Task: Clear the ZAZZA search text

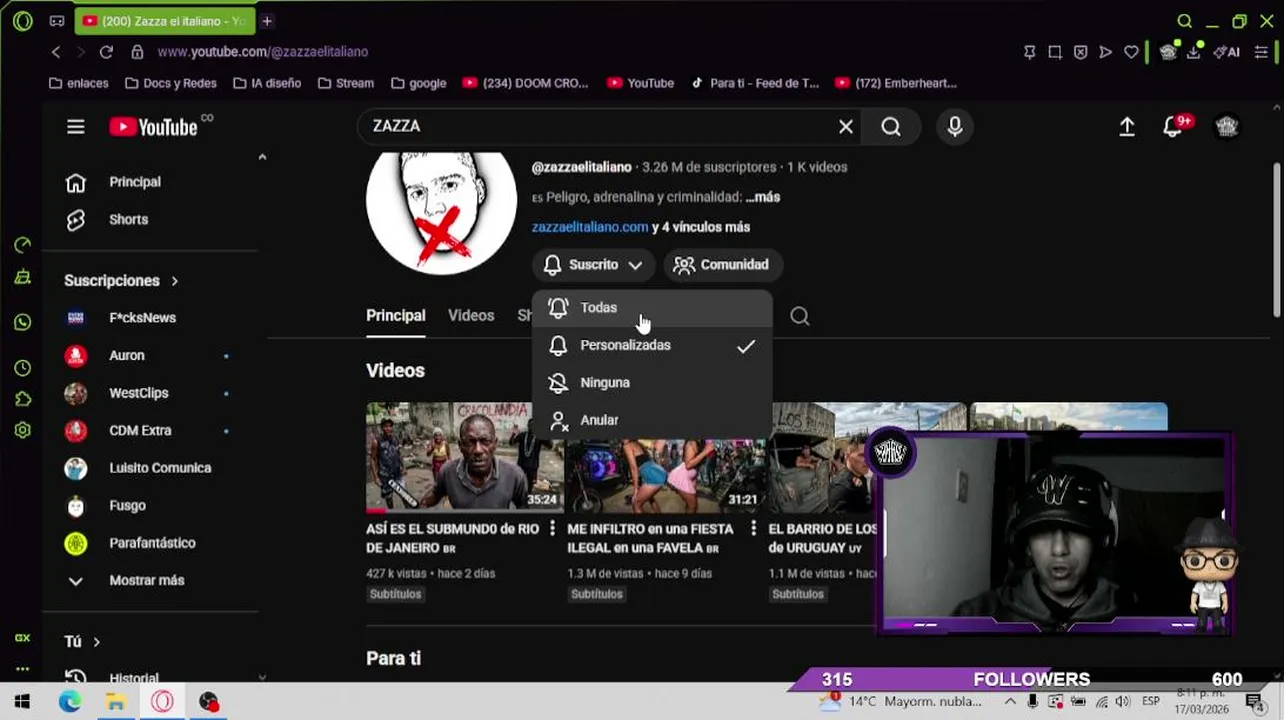Action: (846, 126)
